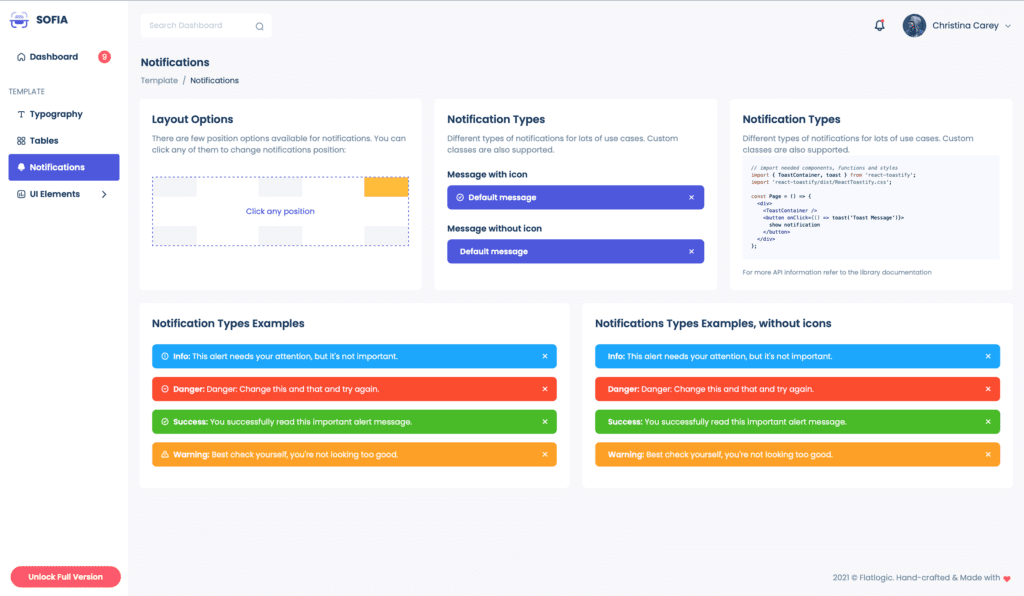The height and width of the screenshot is (596, 1024).
Task: Click the Template breadcrumb link
Action: point(159,80)
